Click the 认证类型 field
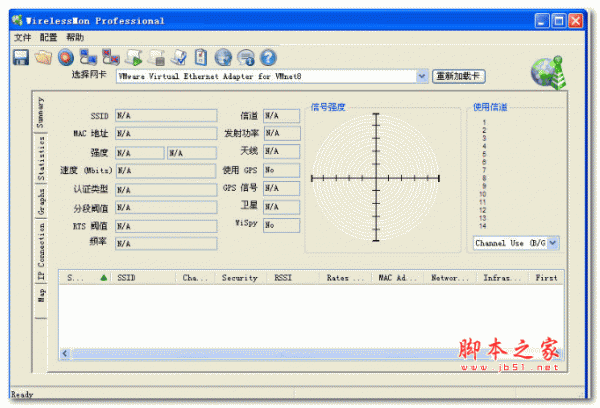600x408 pixels. [x=166, y=190]
